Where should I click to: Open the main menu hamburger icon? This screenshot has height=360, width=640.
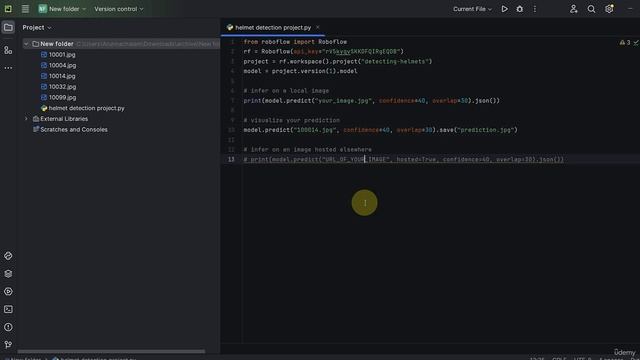pos(25,9)
